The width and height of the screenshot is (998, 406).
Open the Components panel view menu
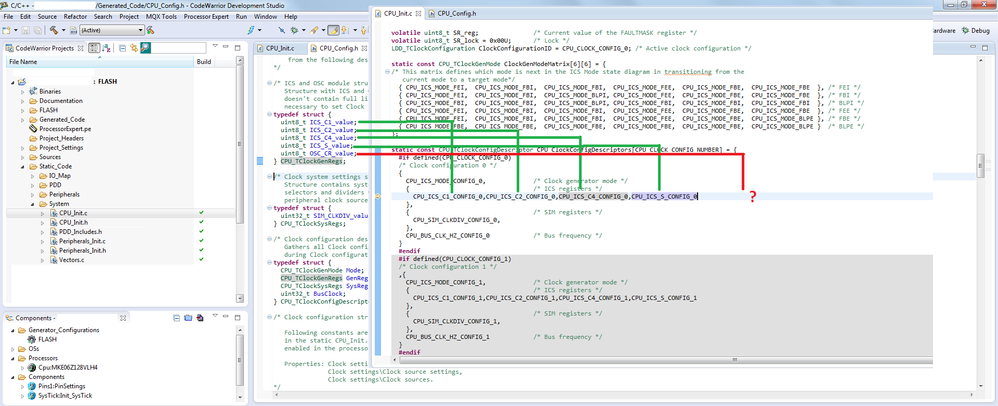point(215,316)
